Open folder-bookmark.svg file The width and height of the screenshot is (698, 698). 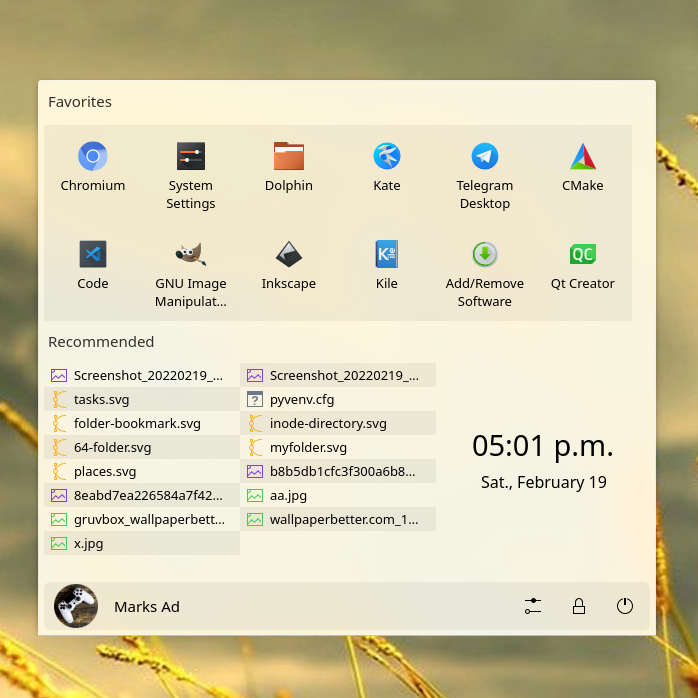142,423
